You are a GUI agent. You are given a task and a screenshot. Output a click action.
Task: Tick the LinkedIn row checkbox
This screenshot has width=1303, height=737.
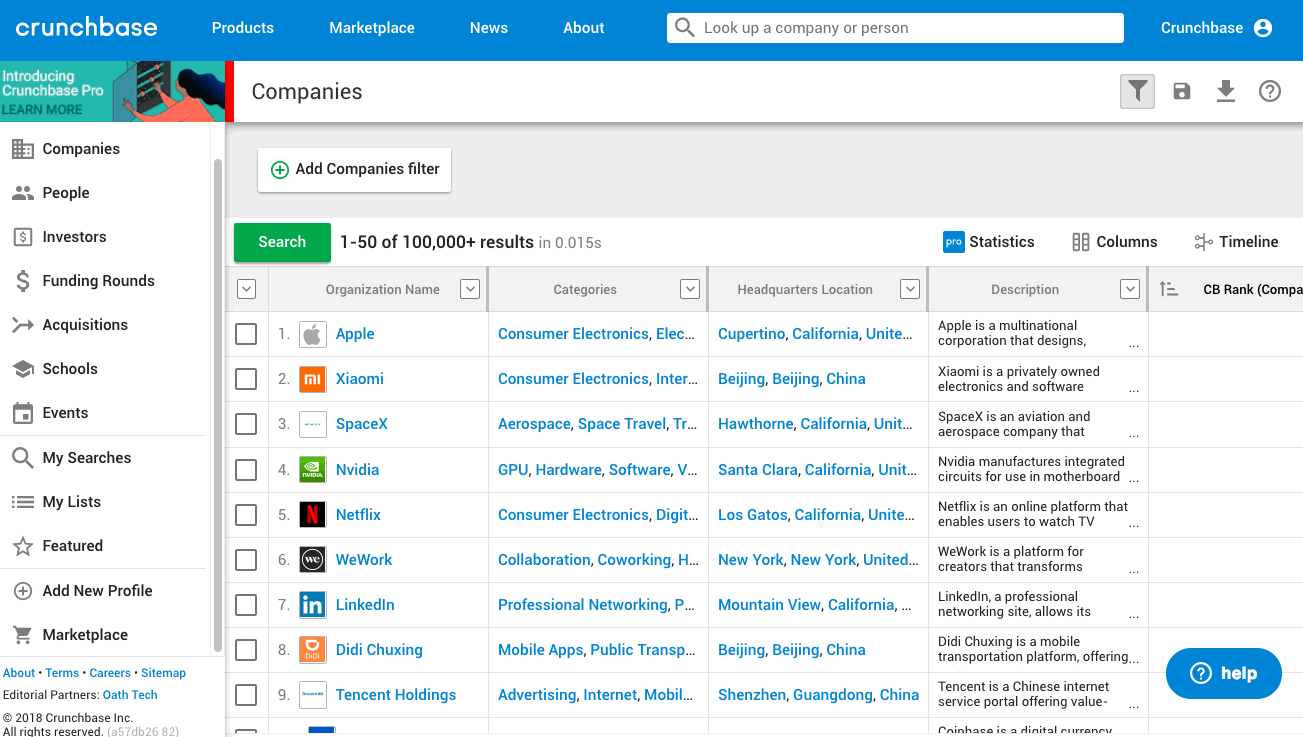coord(246,605)
